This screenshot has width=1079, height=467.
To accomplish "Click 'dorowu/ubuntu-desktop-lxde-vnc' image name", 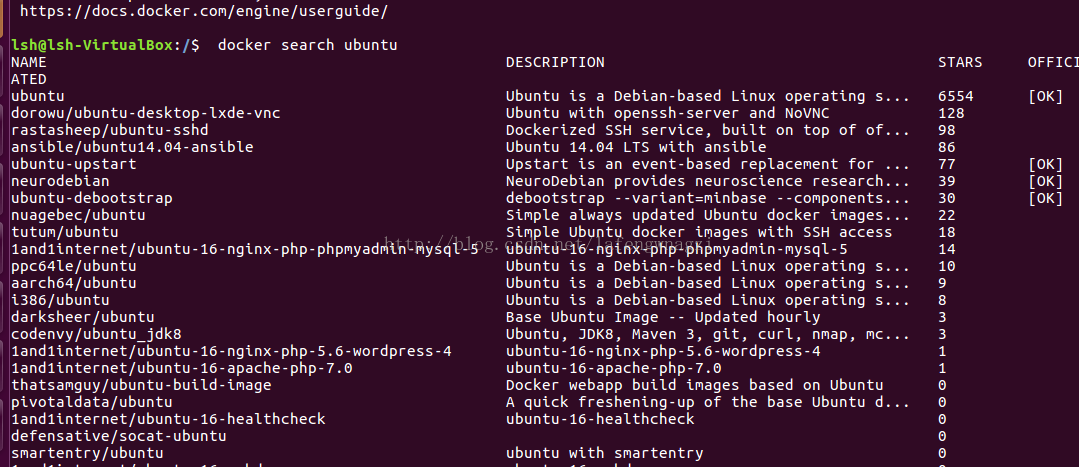I will [x=146, y=113].
